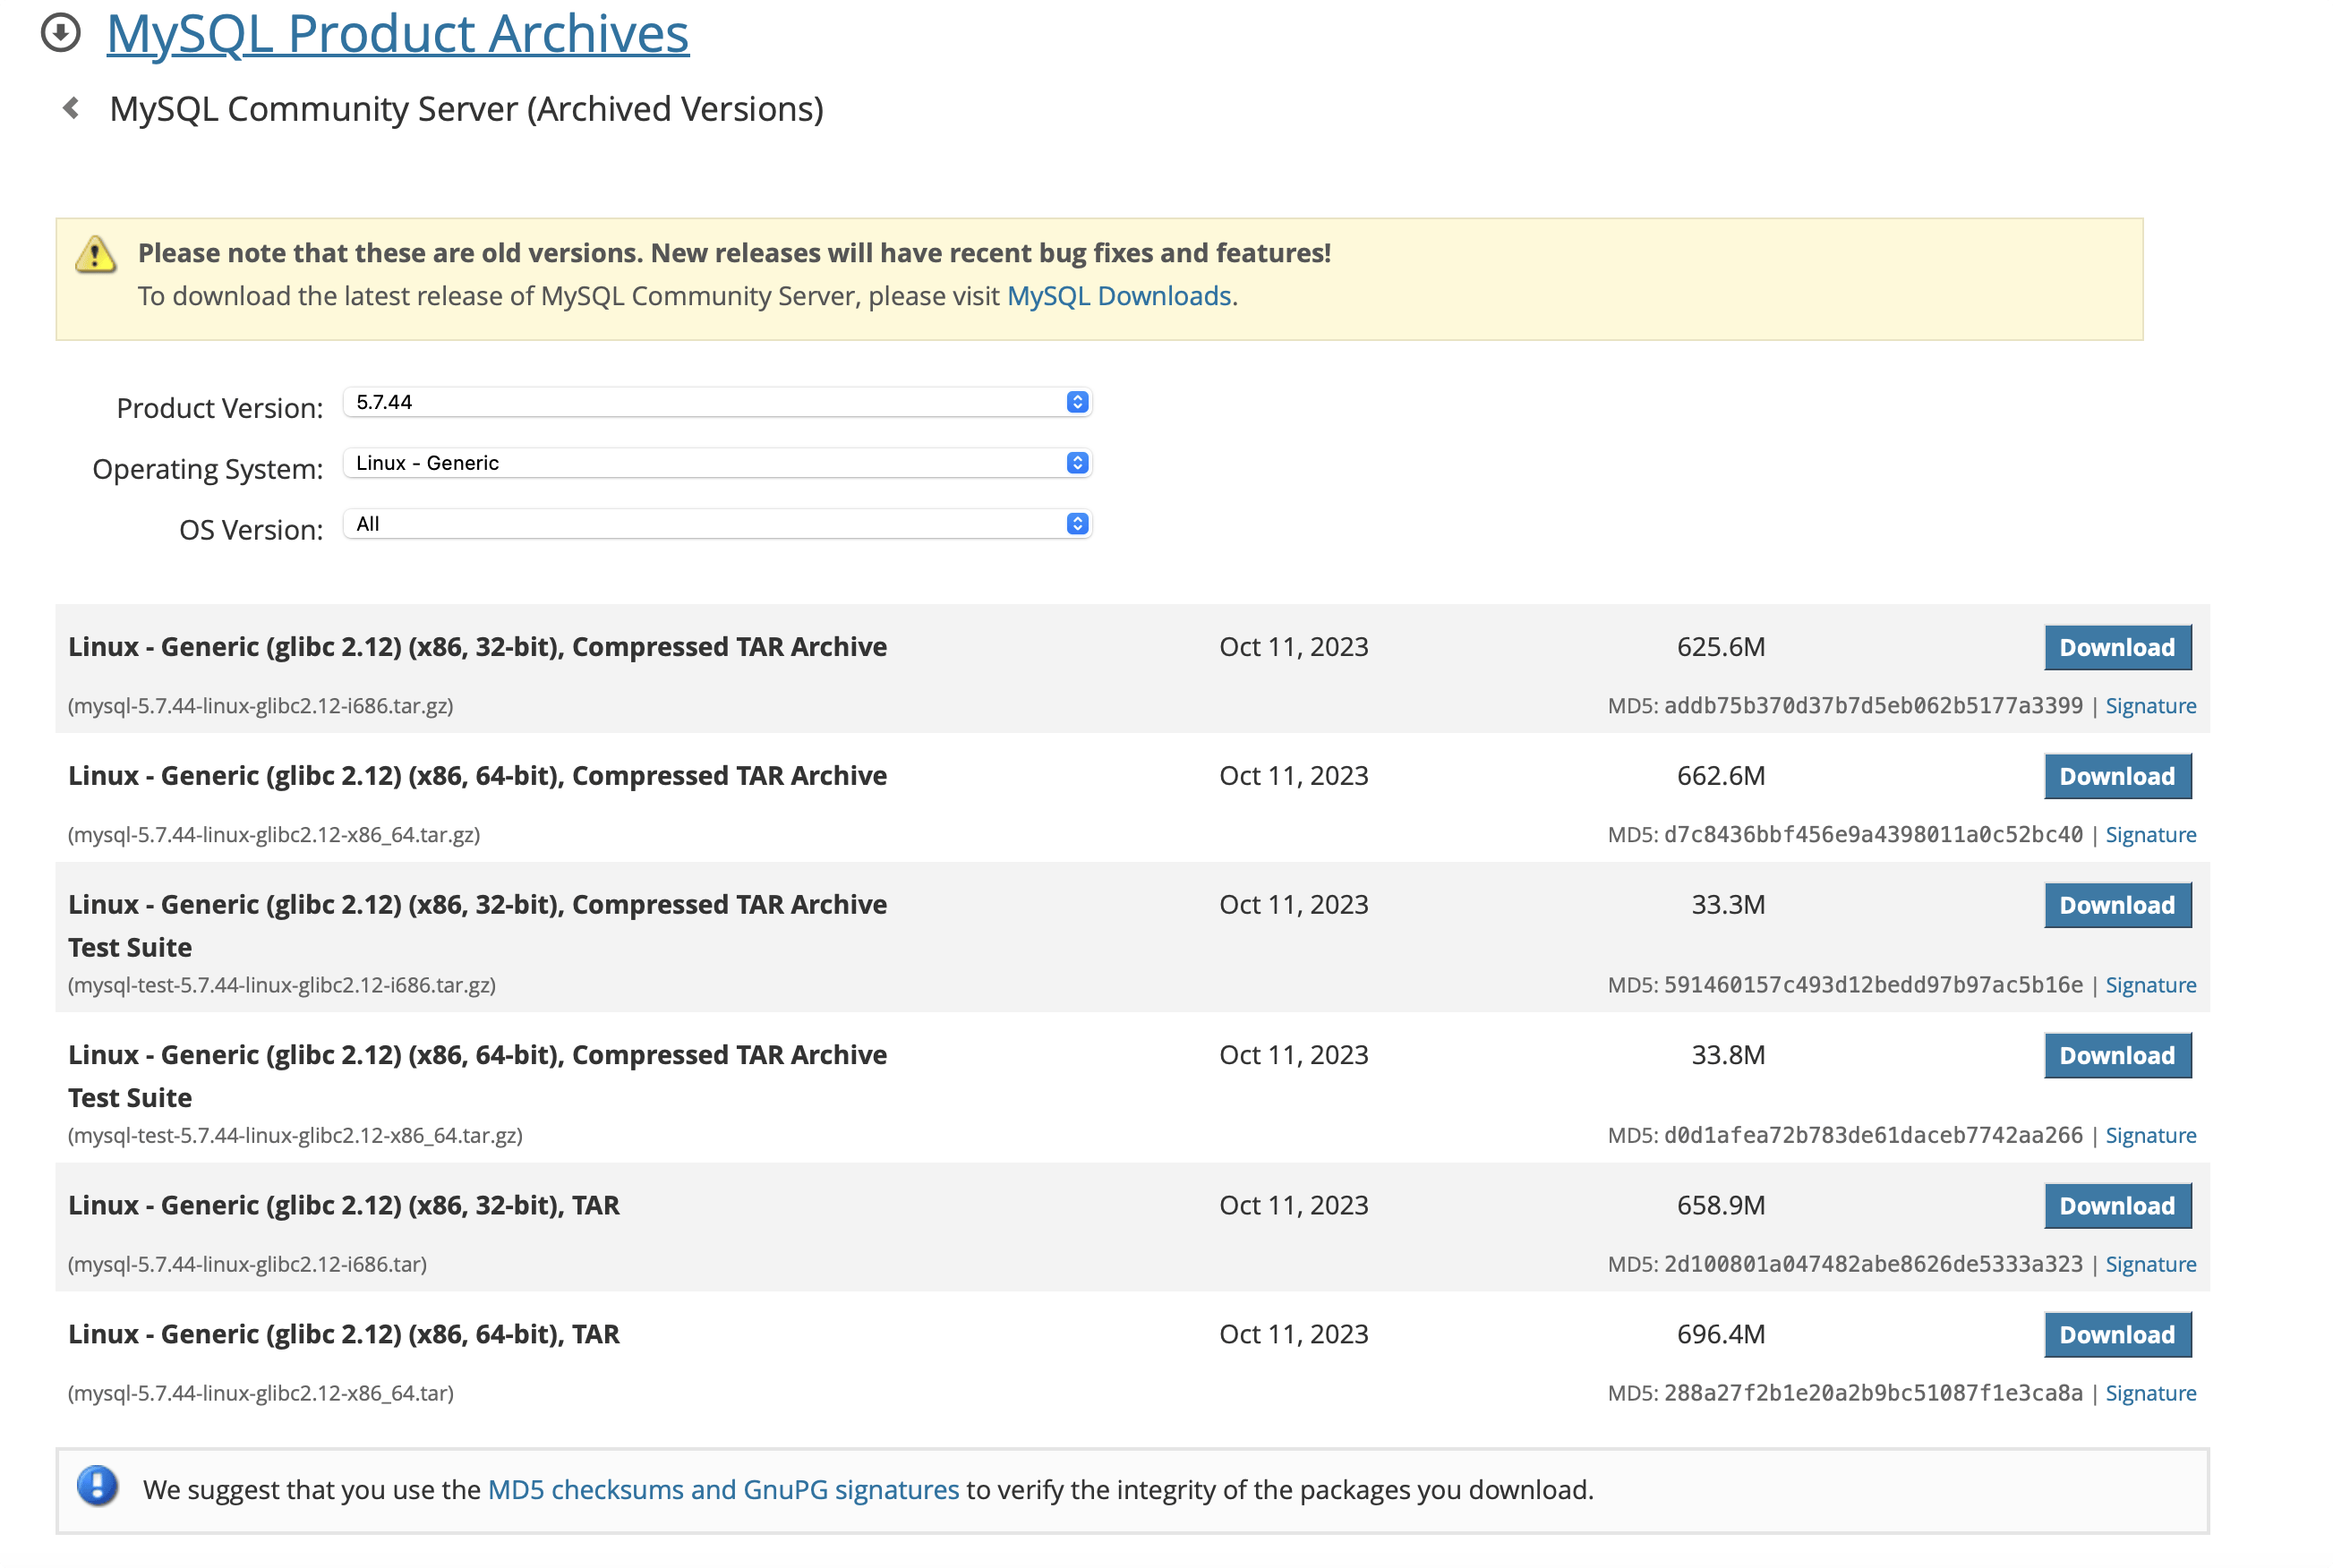
Task: Click the blue exclamation info icon
Action: click(x=98, y=1486)
